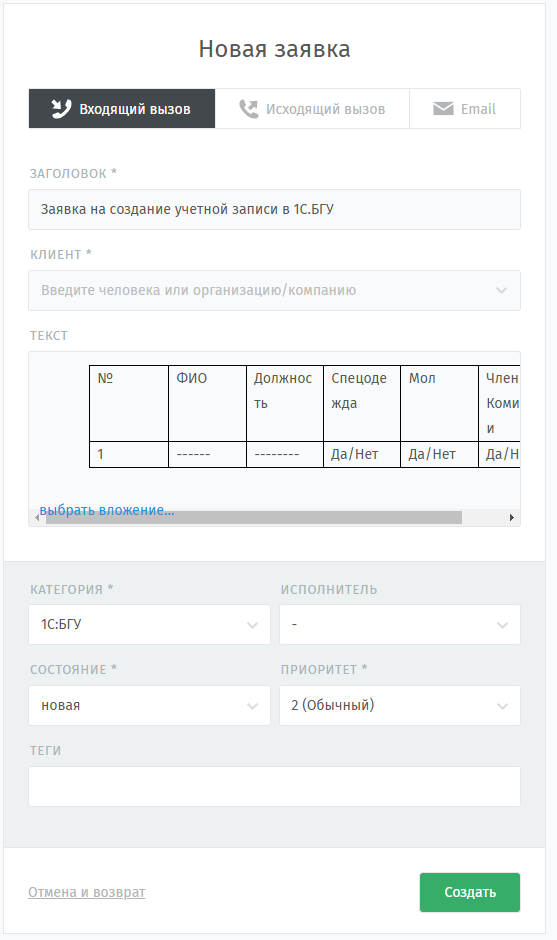The height and width of the screenshot is (940, 557).
Task: Expand the Состояние dropdown showing новая
Action: (149, 706)
